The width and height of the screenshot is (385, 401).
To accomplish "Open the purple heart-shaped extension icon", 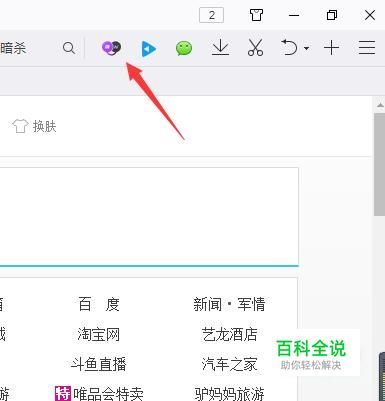I will click(x=111, y=48).
